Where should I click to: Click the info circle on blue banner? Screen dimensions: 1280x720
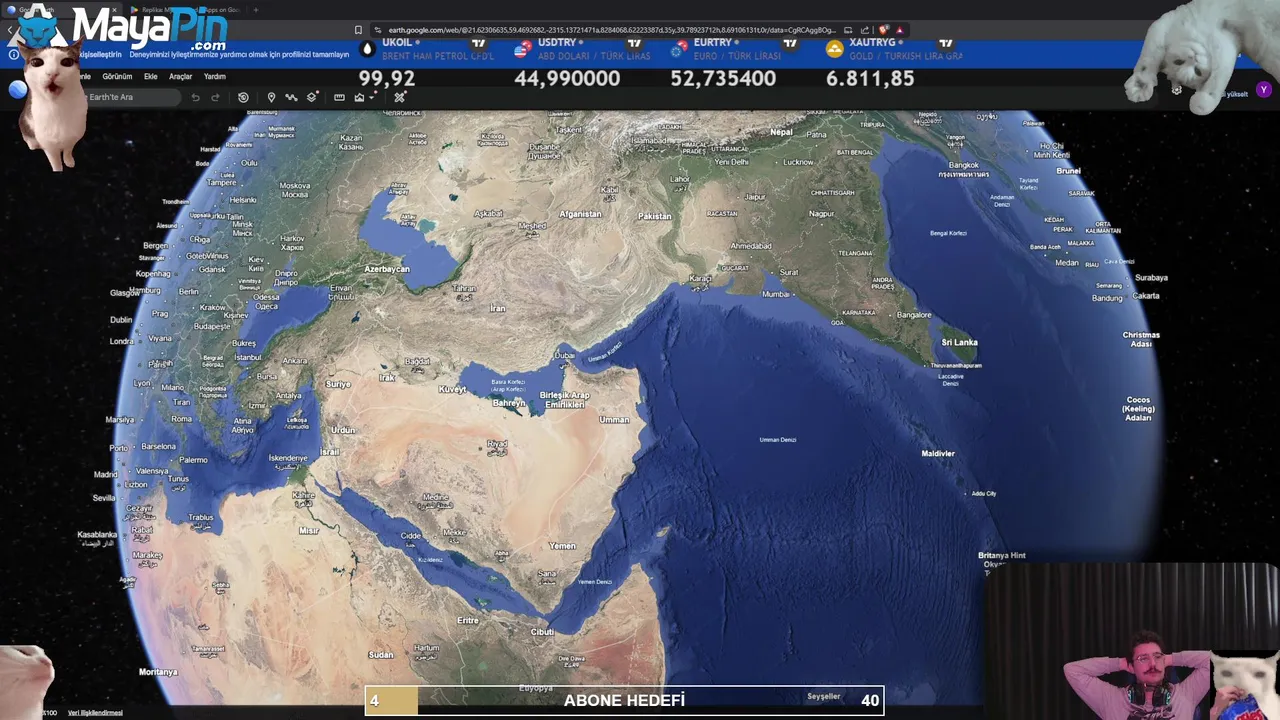pos(13,54)
